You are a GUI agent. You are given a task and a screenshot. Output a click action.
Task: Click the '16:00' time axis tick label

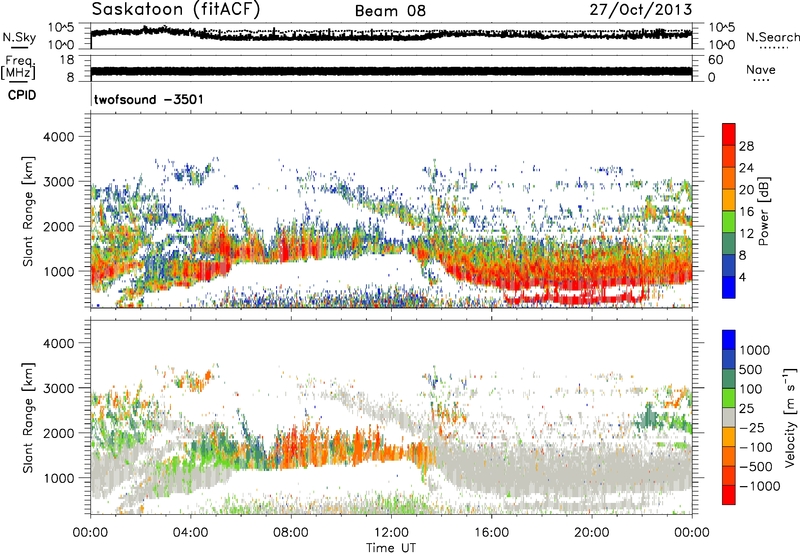click(491, 533)
